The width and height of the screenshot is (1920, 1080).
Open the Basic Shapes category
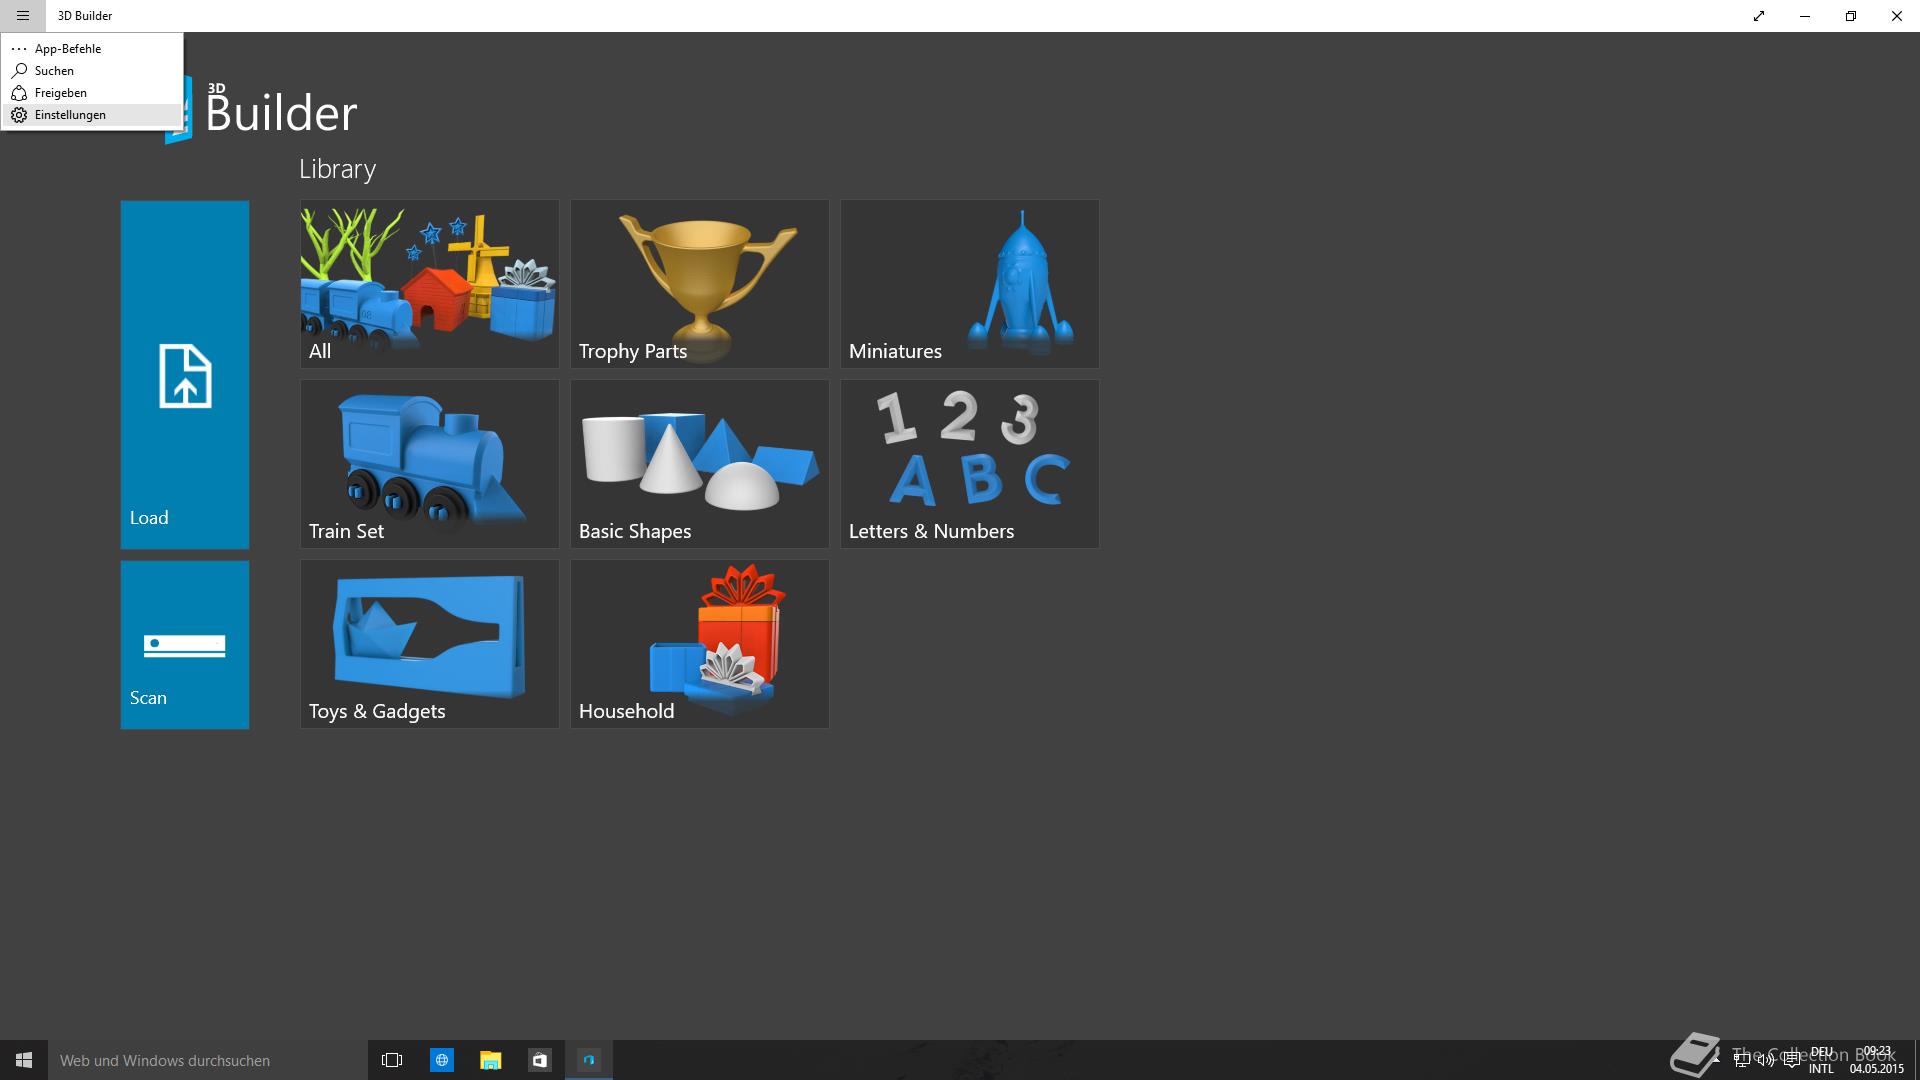[700, 464]
